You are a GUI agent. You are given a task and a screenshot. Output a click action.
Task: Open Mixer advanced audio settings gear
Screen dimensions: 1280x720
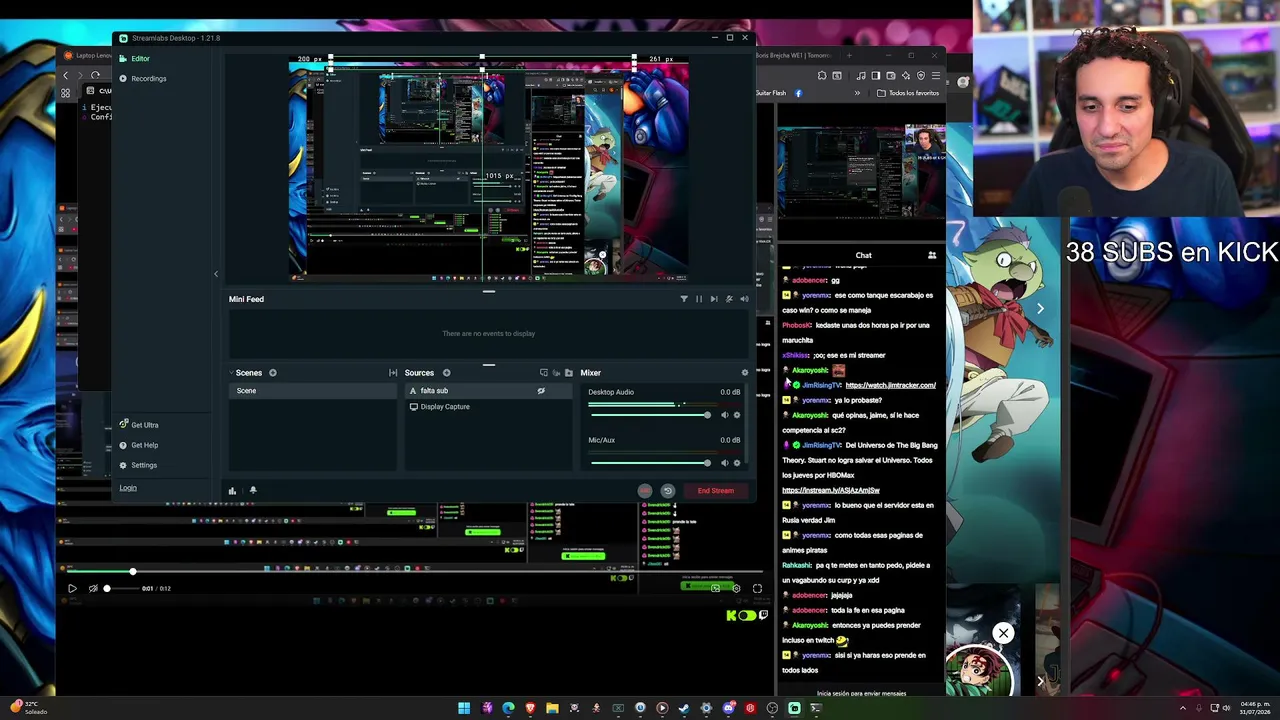click(x=744, y=373)
